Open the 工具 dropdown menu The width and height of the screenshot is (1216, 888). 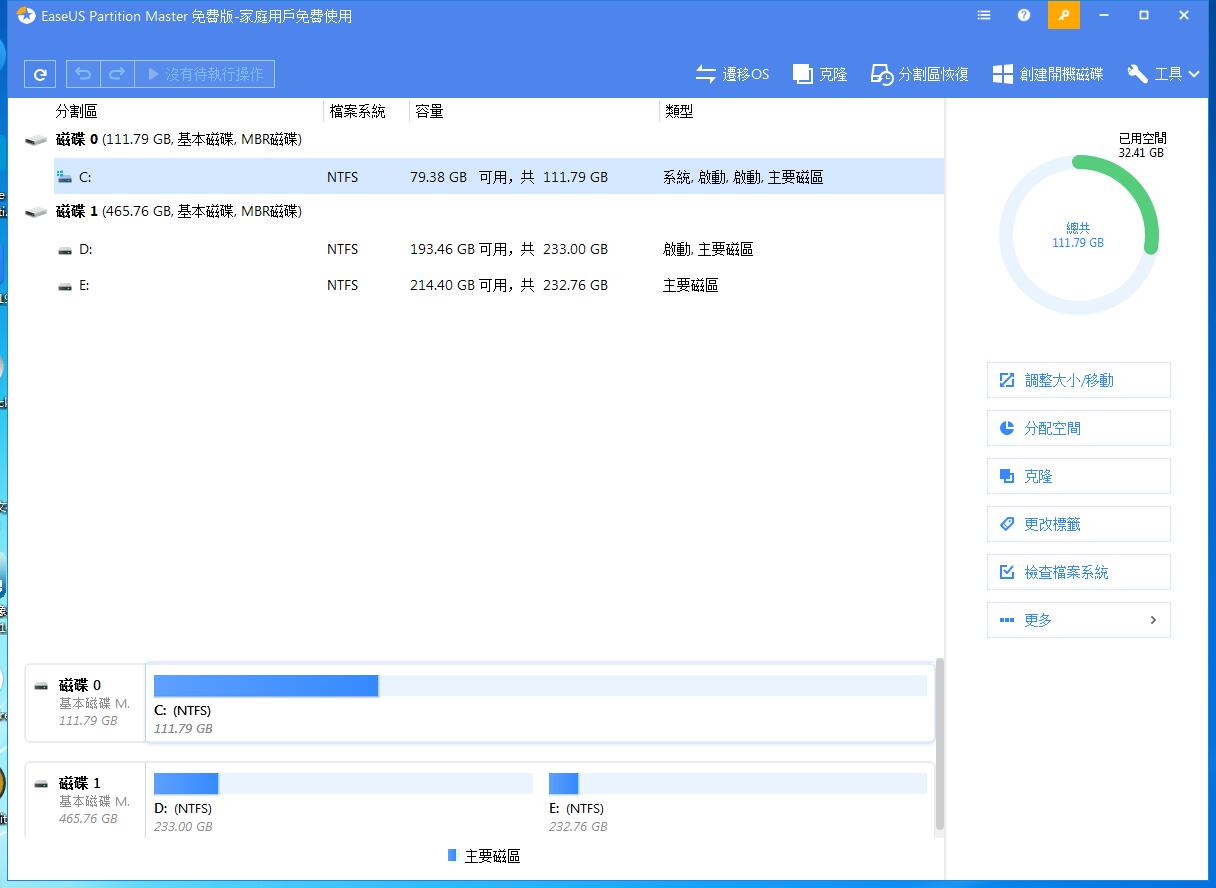(1163, 73)
